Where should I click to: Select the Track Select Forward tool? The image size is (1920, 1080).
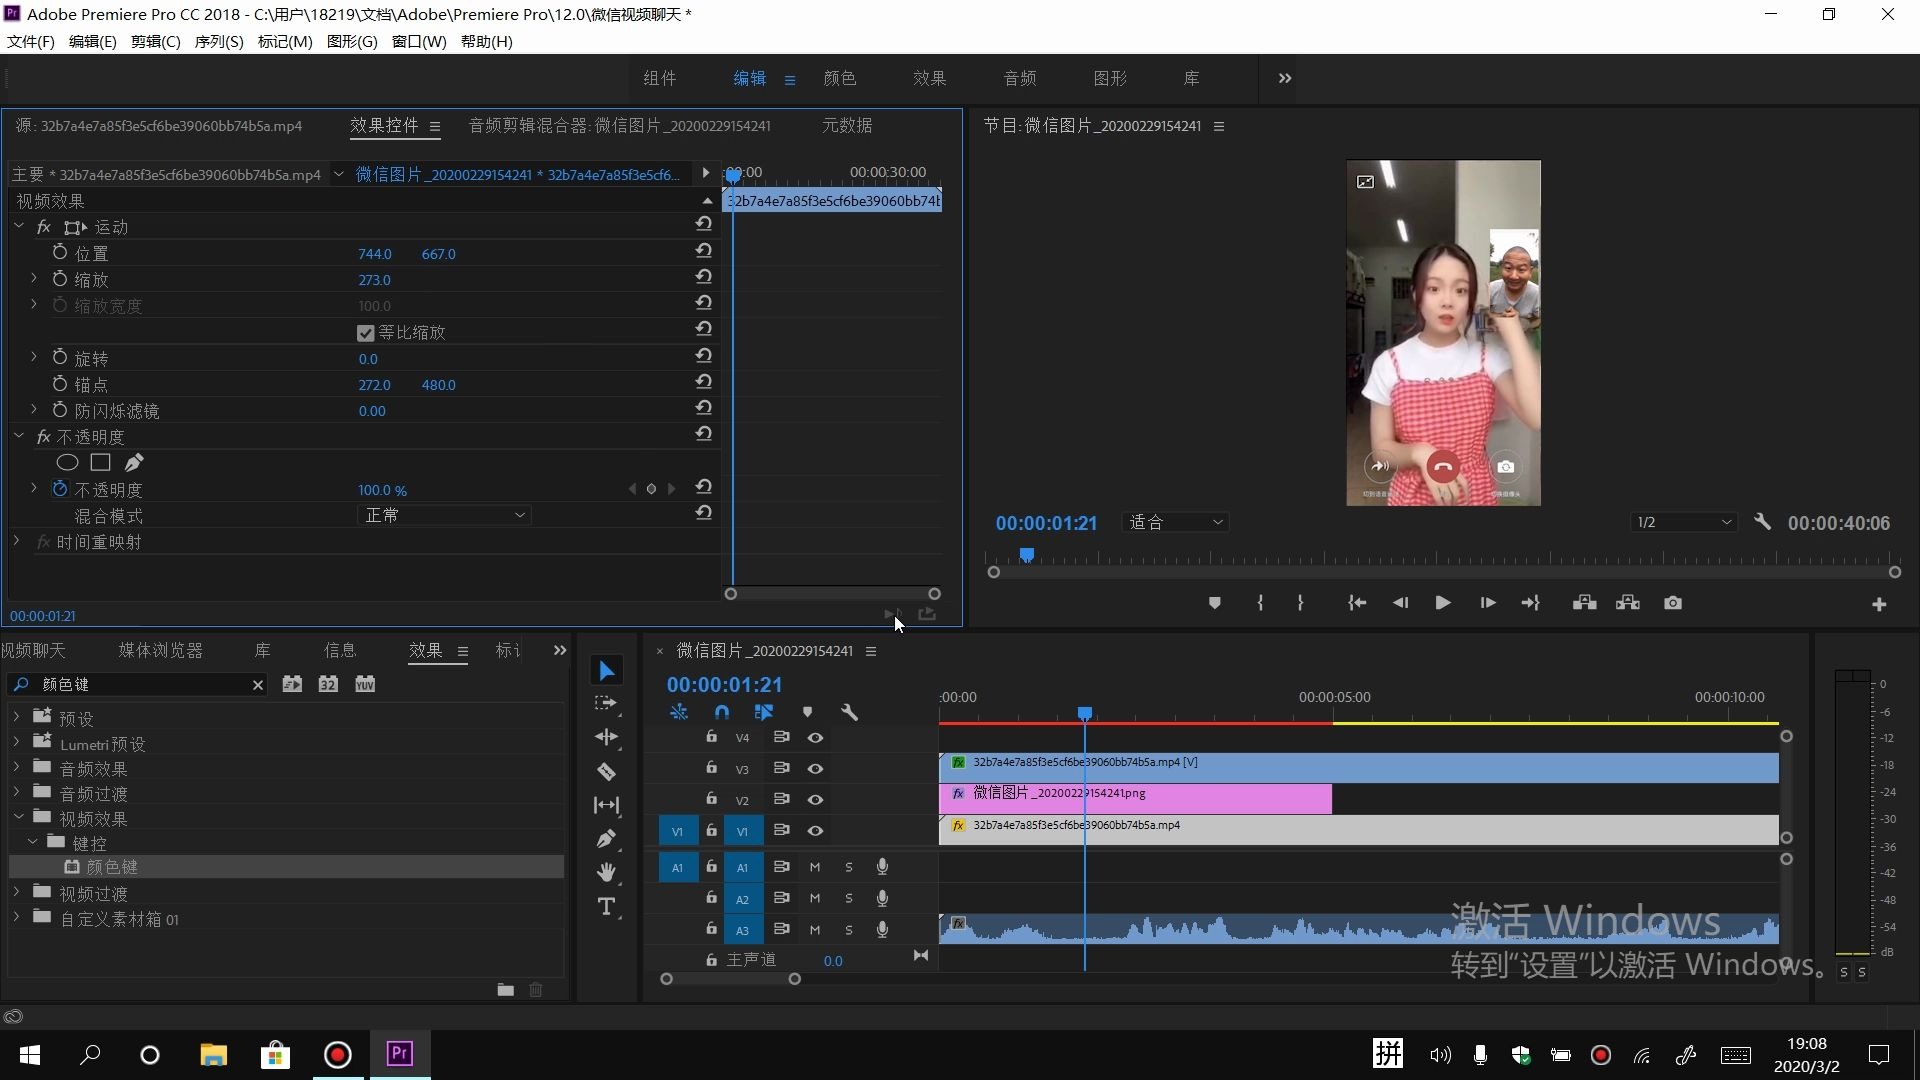(x=606, y=704)
